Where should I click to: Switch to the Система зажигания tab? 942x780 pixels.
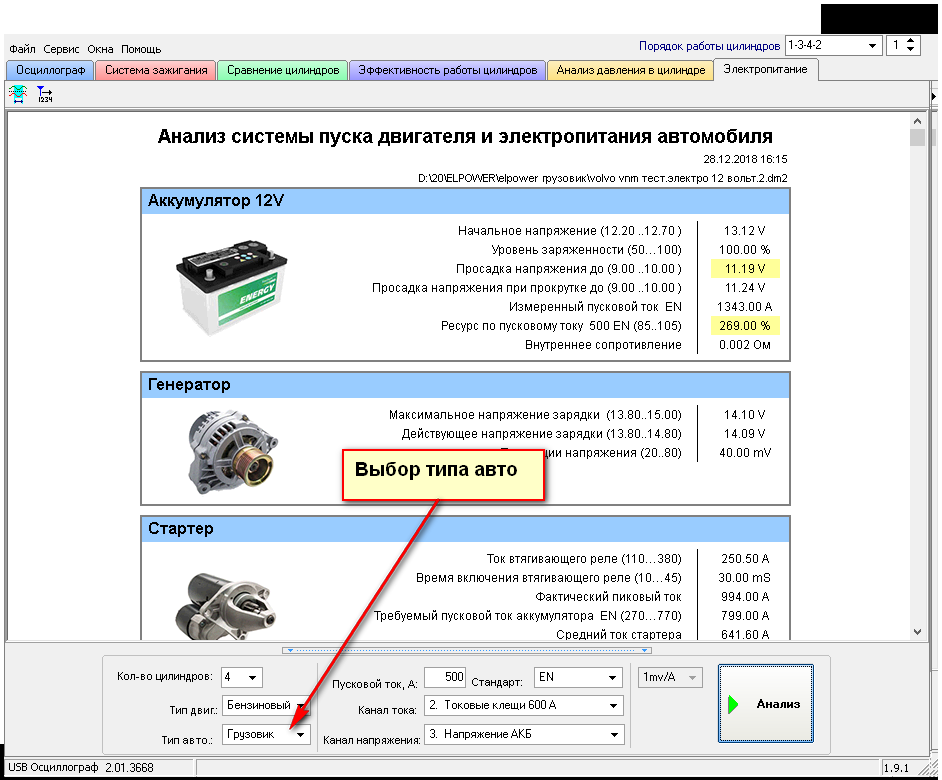click(x=156, y=70)
